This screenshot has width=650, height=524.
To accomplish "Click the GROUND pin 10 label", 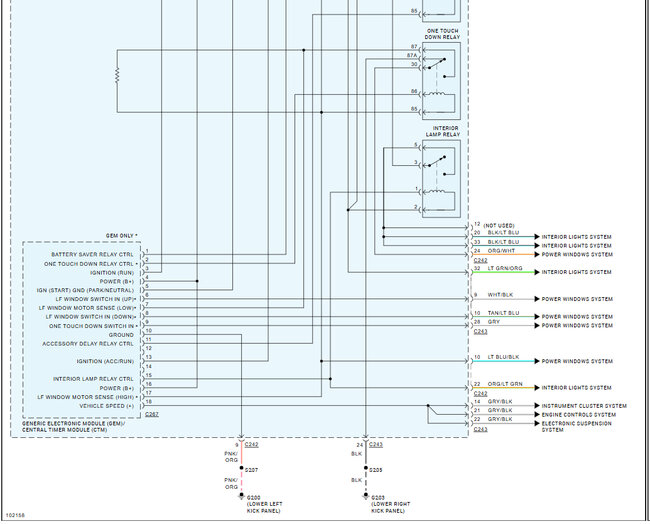I will pyautogui.click(x=121, y=335).
